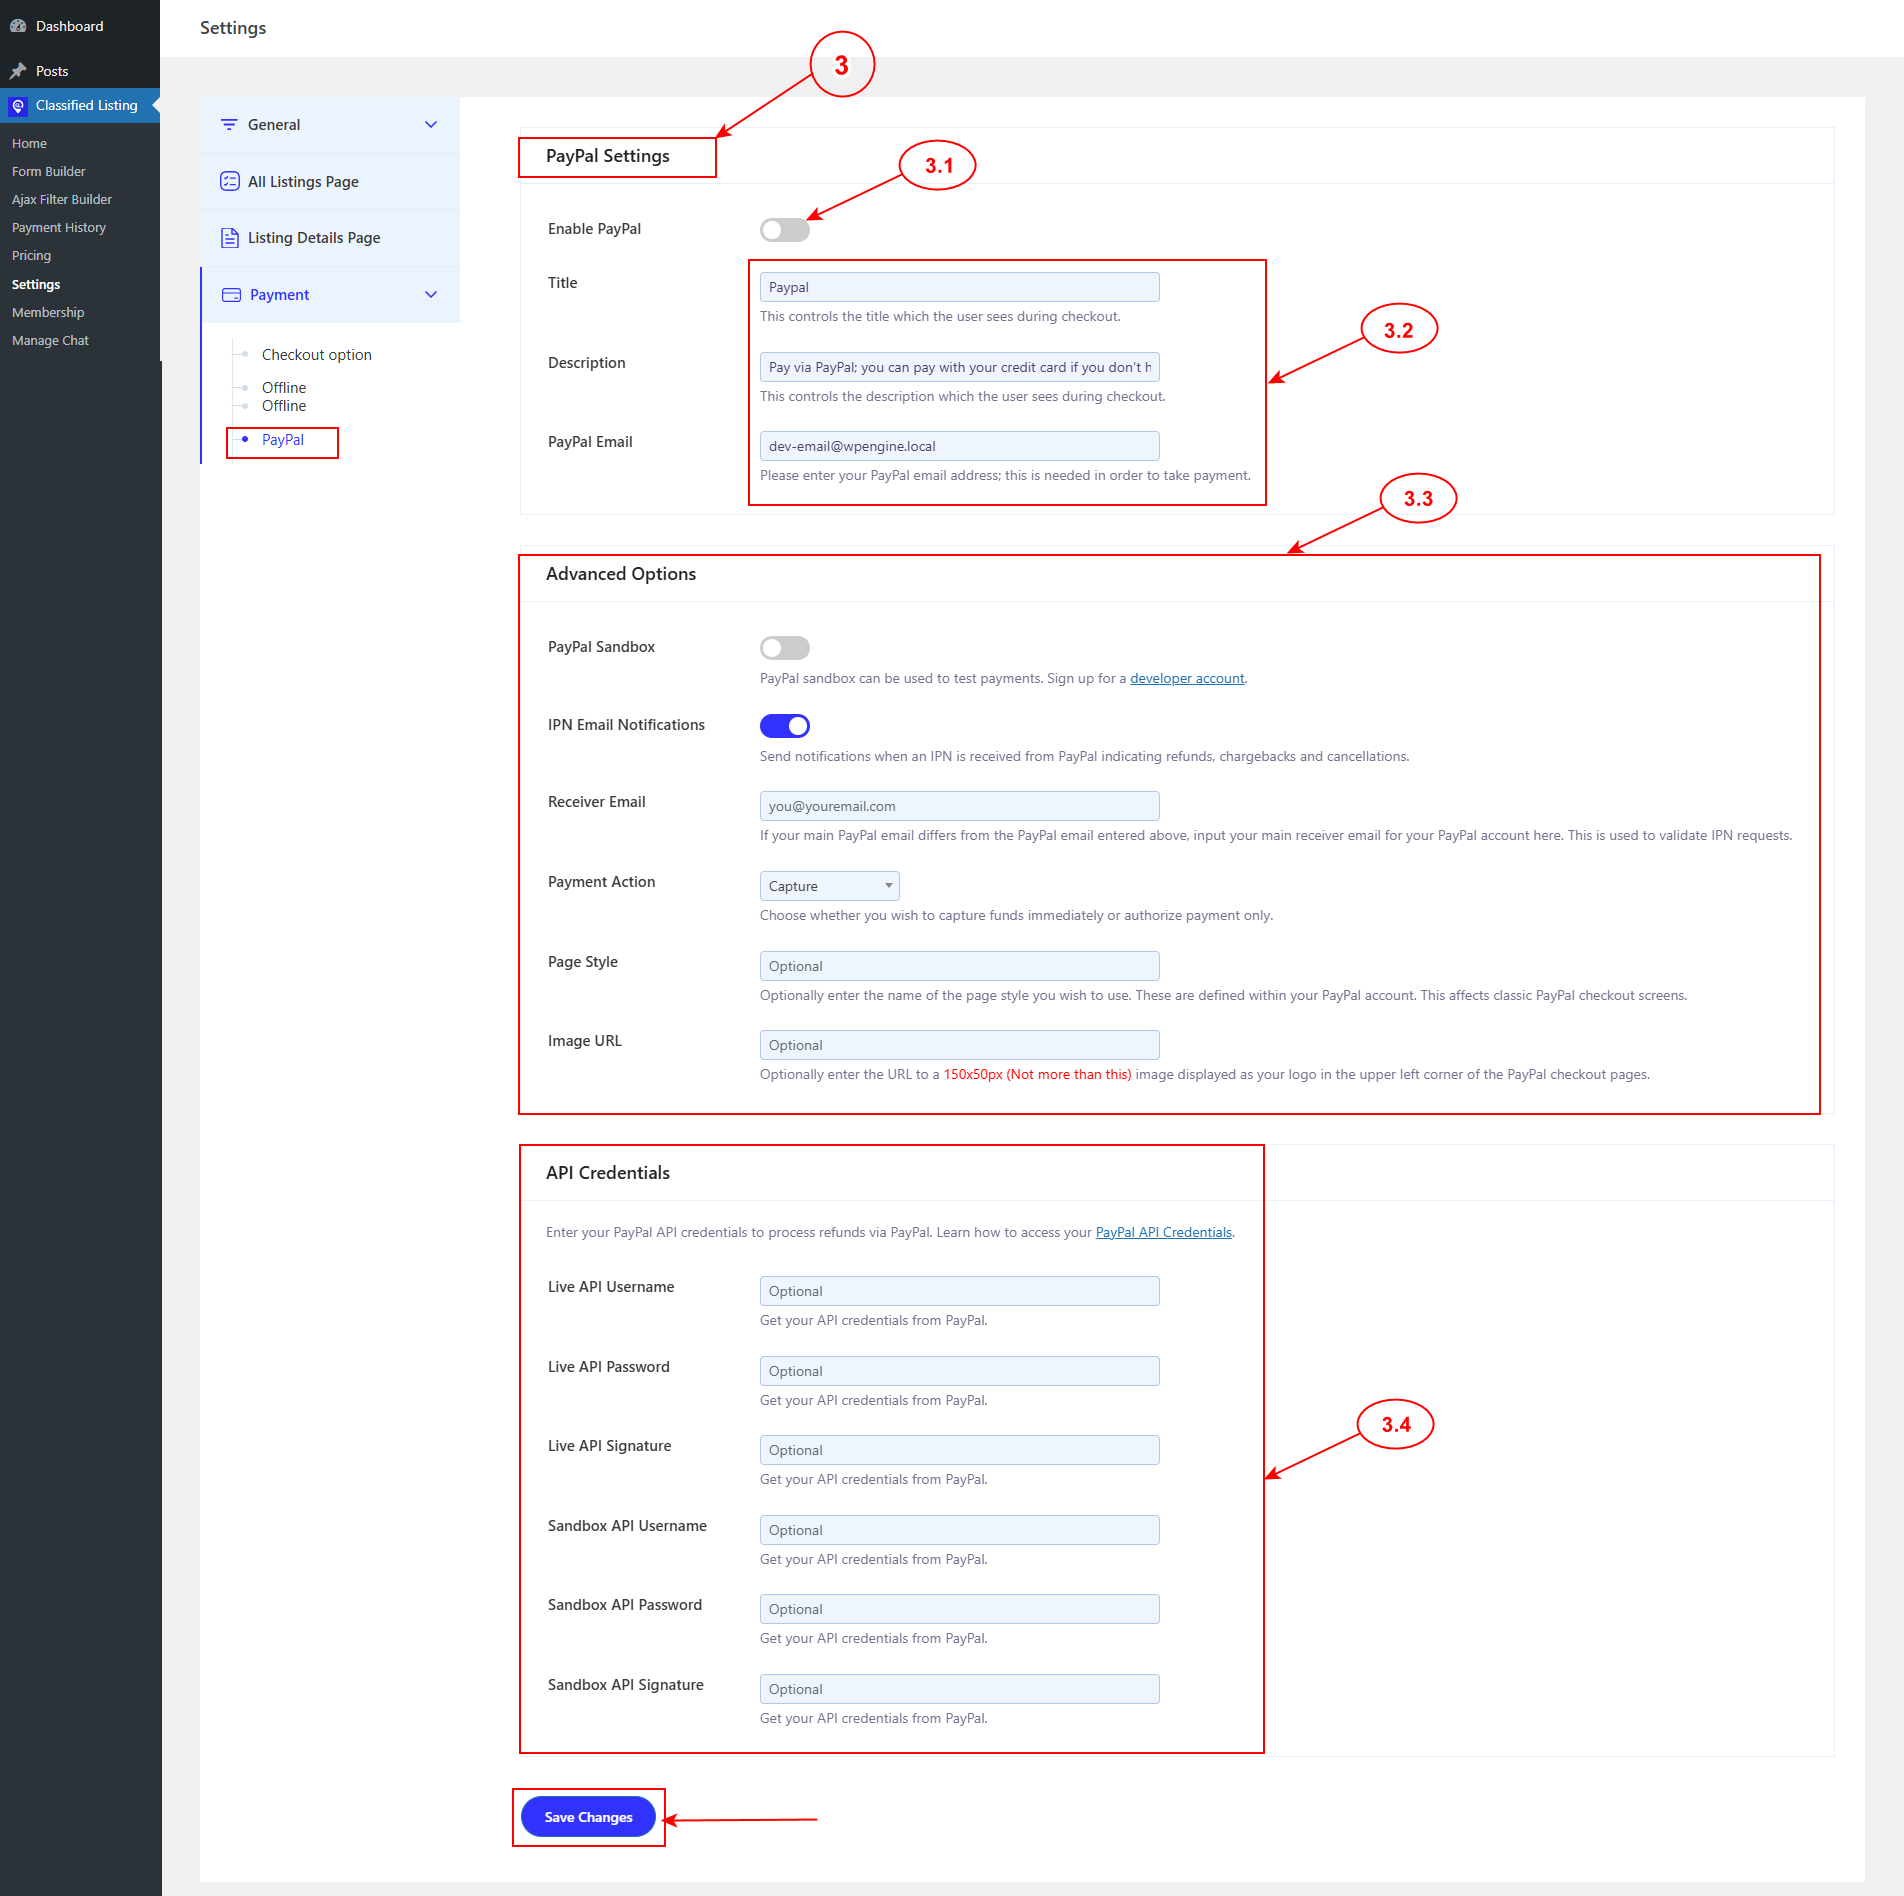This screenshot has width=1904, height=1896.
Task: Click the Sandbox API Username field
Action: [959, 1530]
